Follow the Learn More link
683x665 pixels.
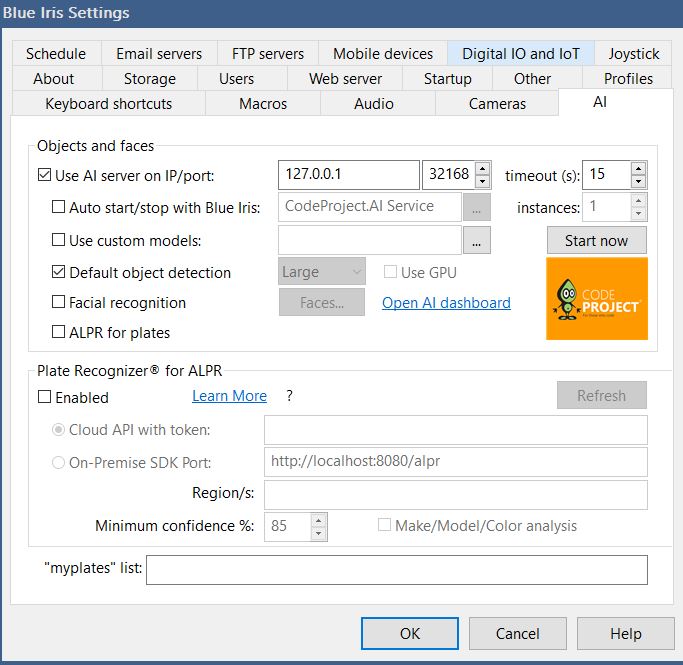tap(230, 395)
